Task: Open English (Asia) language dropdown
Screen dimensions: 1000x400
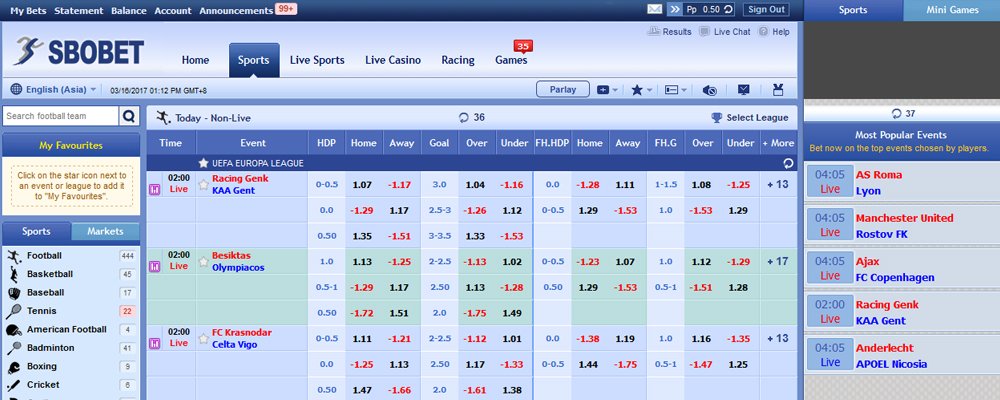Action: [x=54, y=90]
